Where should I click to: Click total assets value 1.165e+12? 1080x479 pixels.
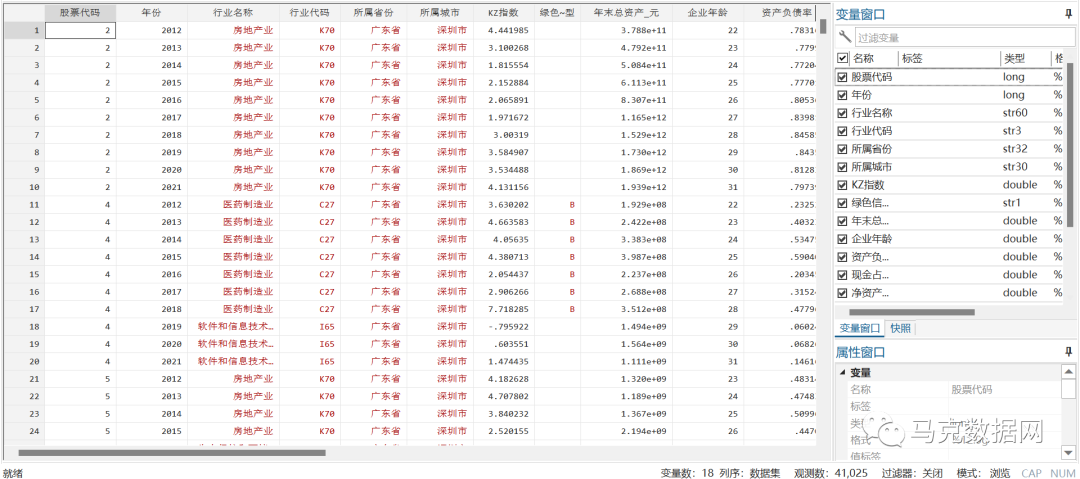click(x=643, y=118)
